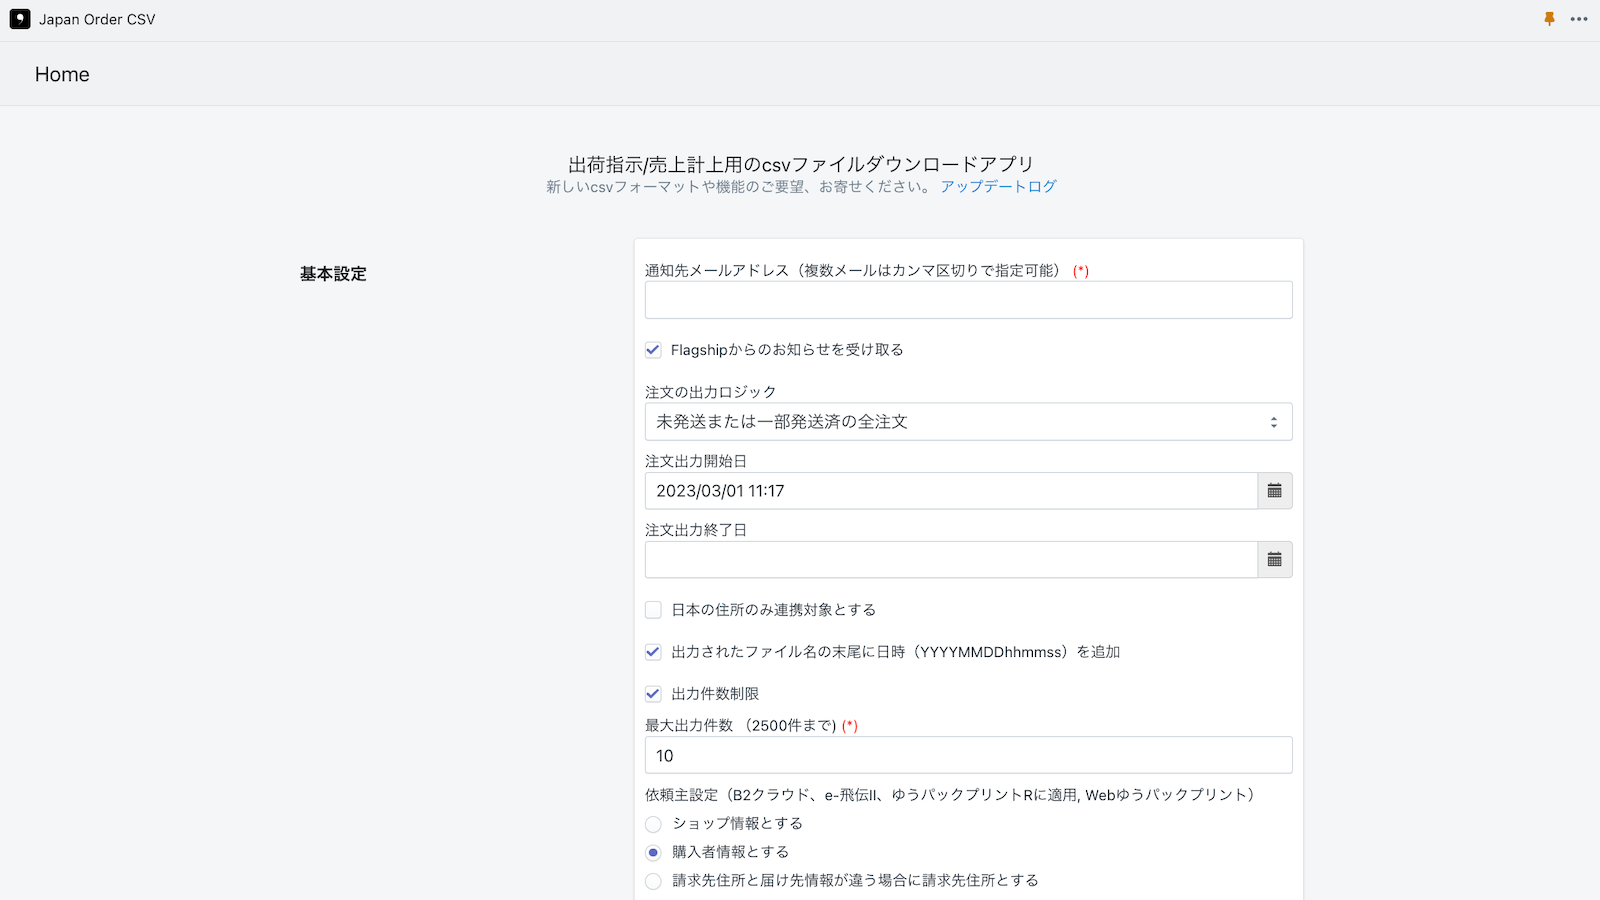Click the Home menu item
This screenshot has height=900, width=1600.
click(62, 74)
